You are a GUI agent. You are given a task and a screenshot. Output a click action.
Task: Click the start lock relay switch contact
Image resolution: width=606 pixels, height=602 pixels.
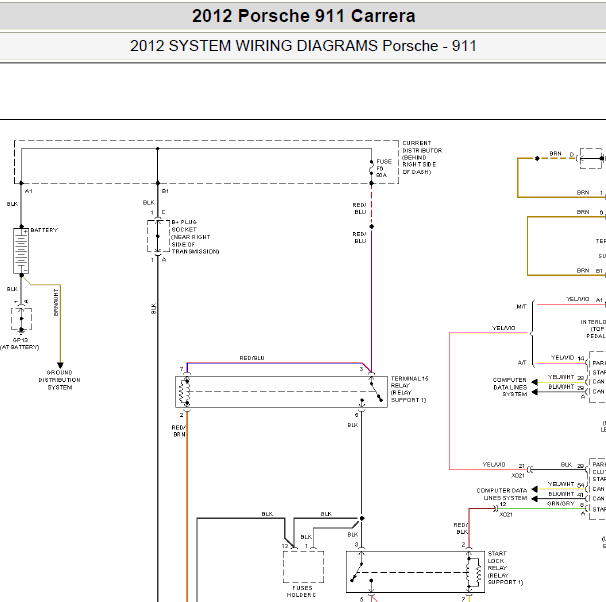357,572
